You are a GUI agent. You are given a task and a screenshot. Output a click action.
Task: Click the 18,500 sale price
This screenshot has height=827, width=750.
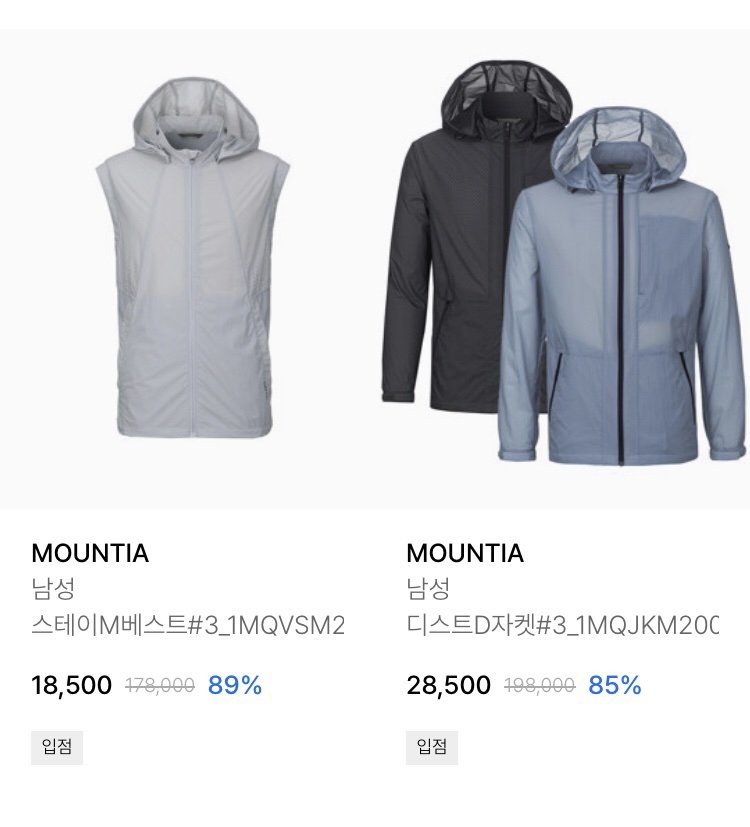[72, 685]
